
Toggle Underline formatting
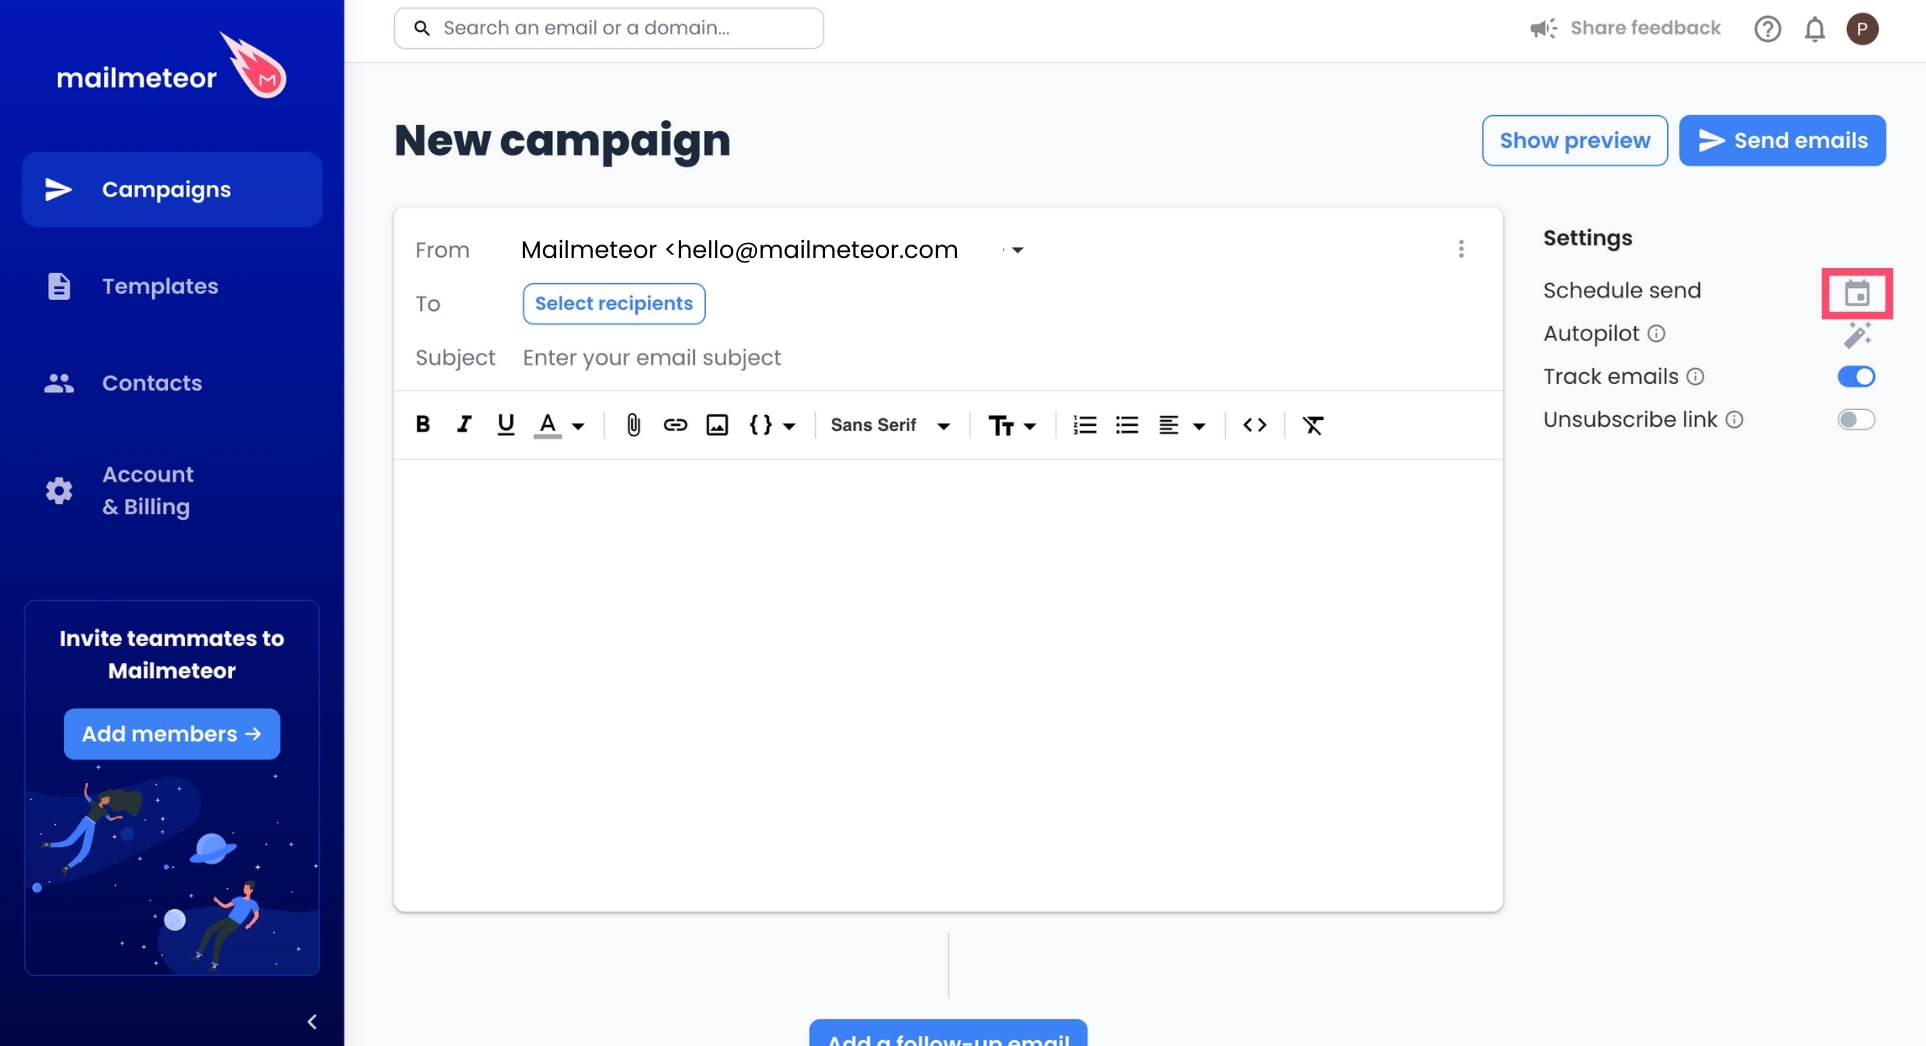coord(506,424)
